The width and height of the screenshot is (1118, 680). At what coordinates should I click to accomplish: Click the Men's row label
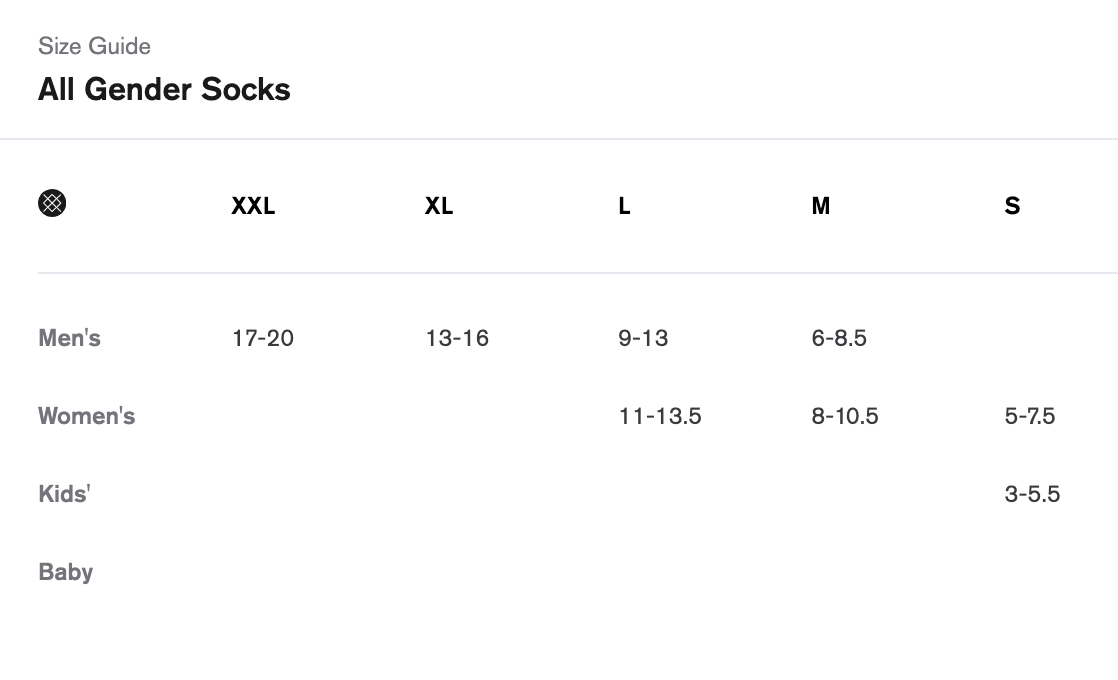pos(69,338)
